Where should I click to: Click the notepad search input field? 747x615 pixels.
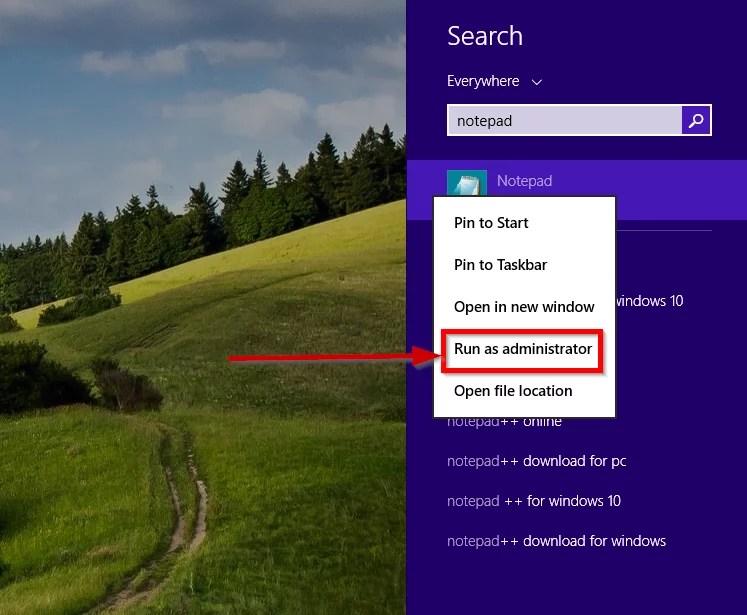565,120
